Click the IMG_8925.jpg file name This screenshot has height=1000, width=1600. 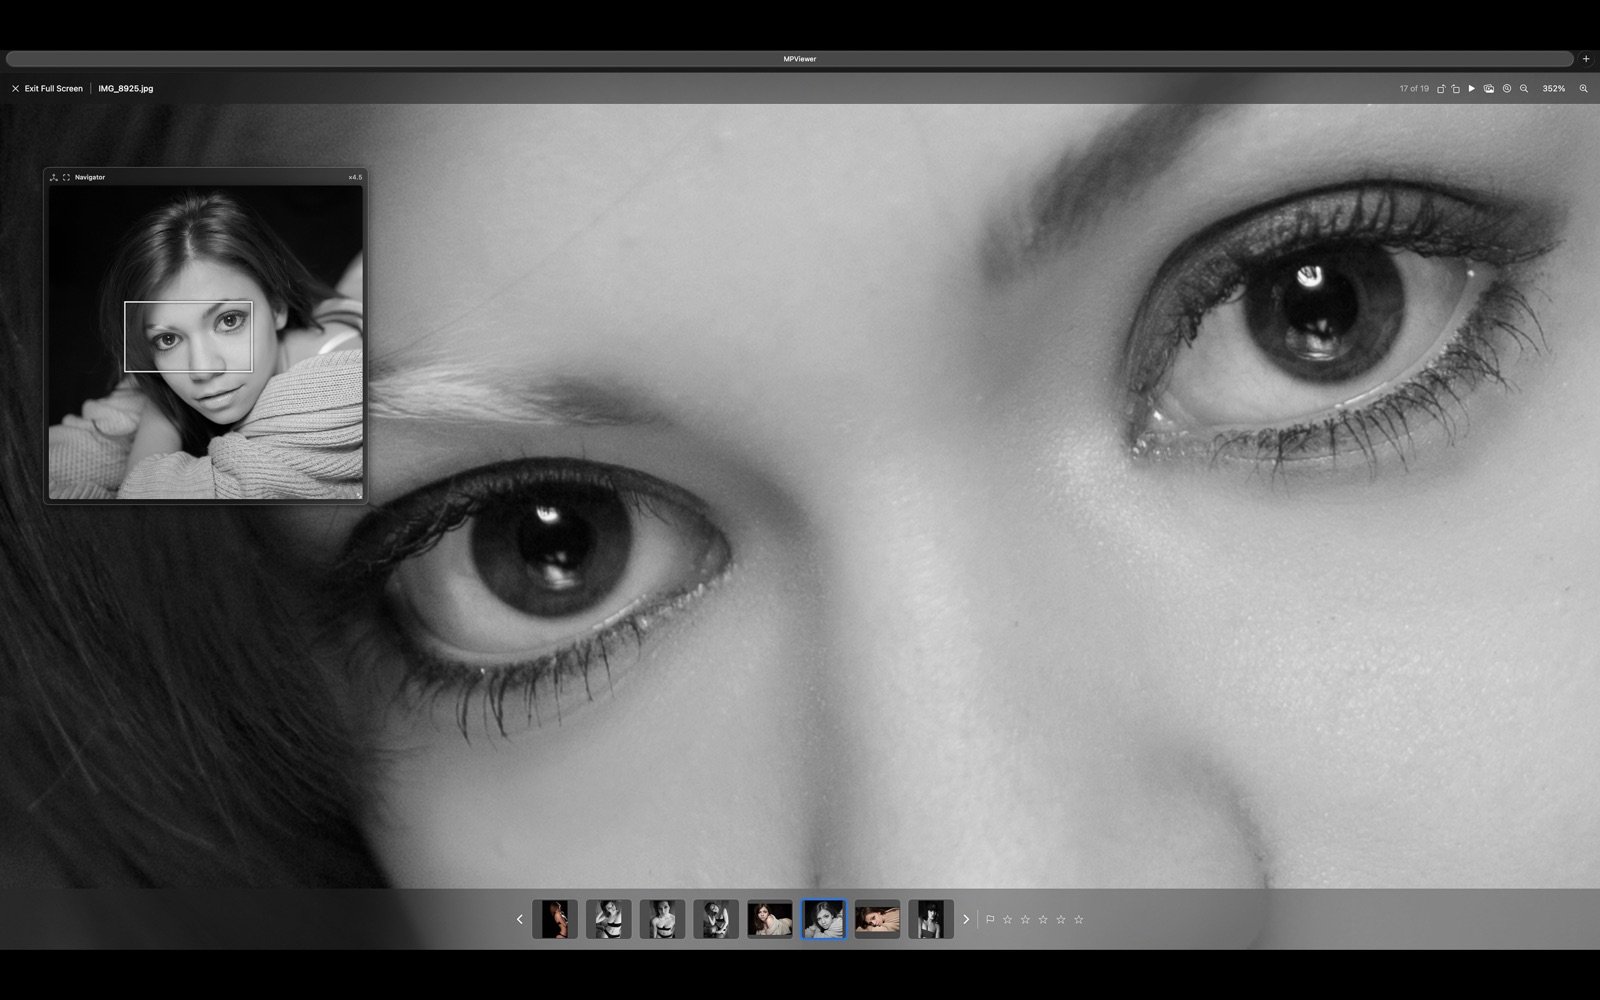pyautogui.click(x=126, y=89)
